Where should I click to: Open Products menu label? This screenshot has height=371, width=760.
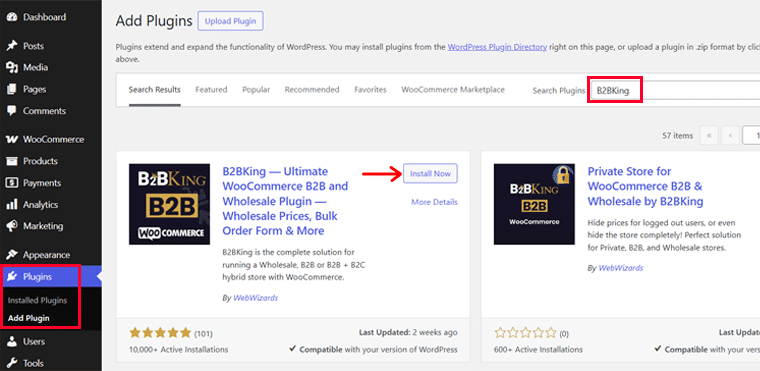(x=40, y=161)
